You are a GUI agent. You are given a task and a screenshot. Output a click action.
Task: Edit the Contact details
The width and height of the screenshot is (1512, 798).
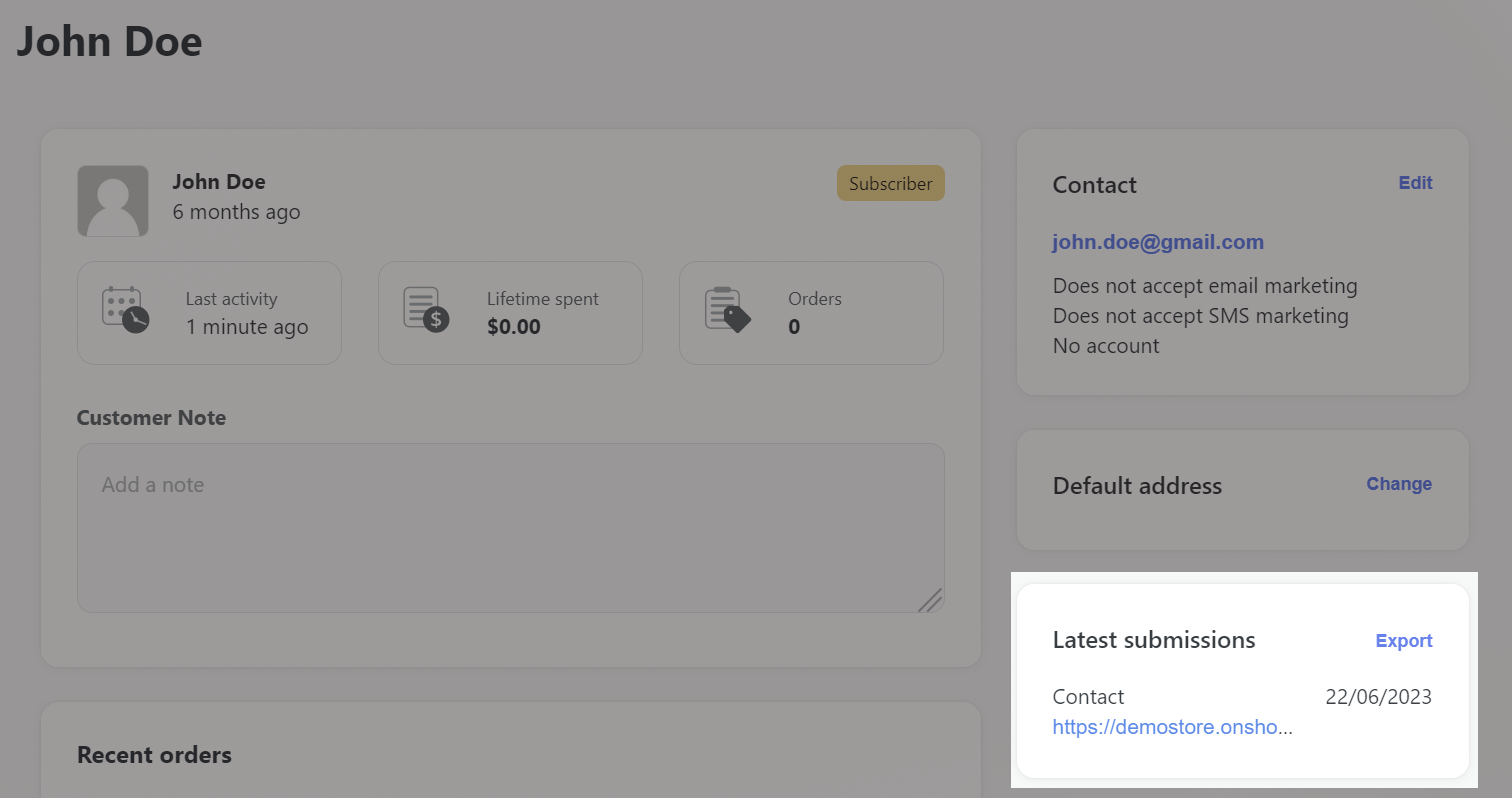[x=1415, y=183]
